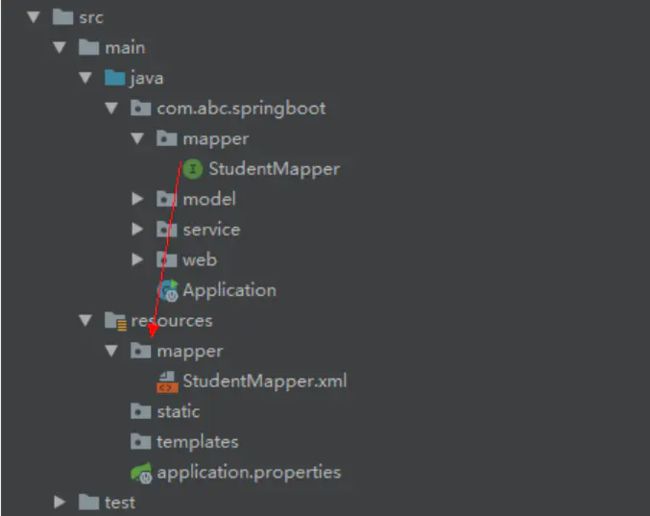The image size is (650, 516).
Task: Expand the service package arrow
Action: coord(137,229)
